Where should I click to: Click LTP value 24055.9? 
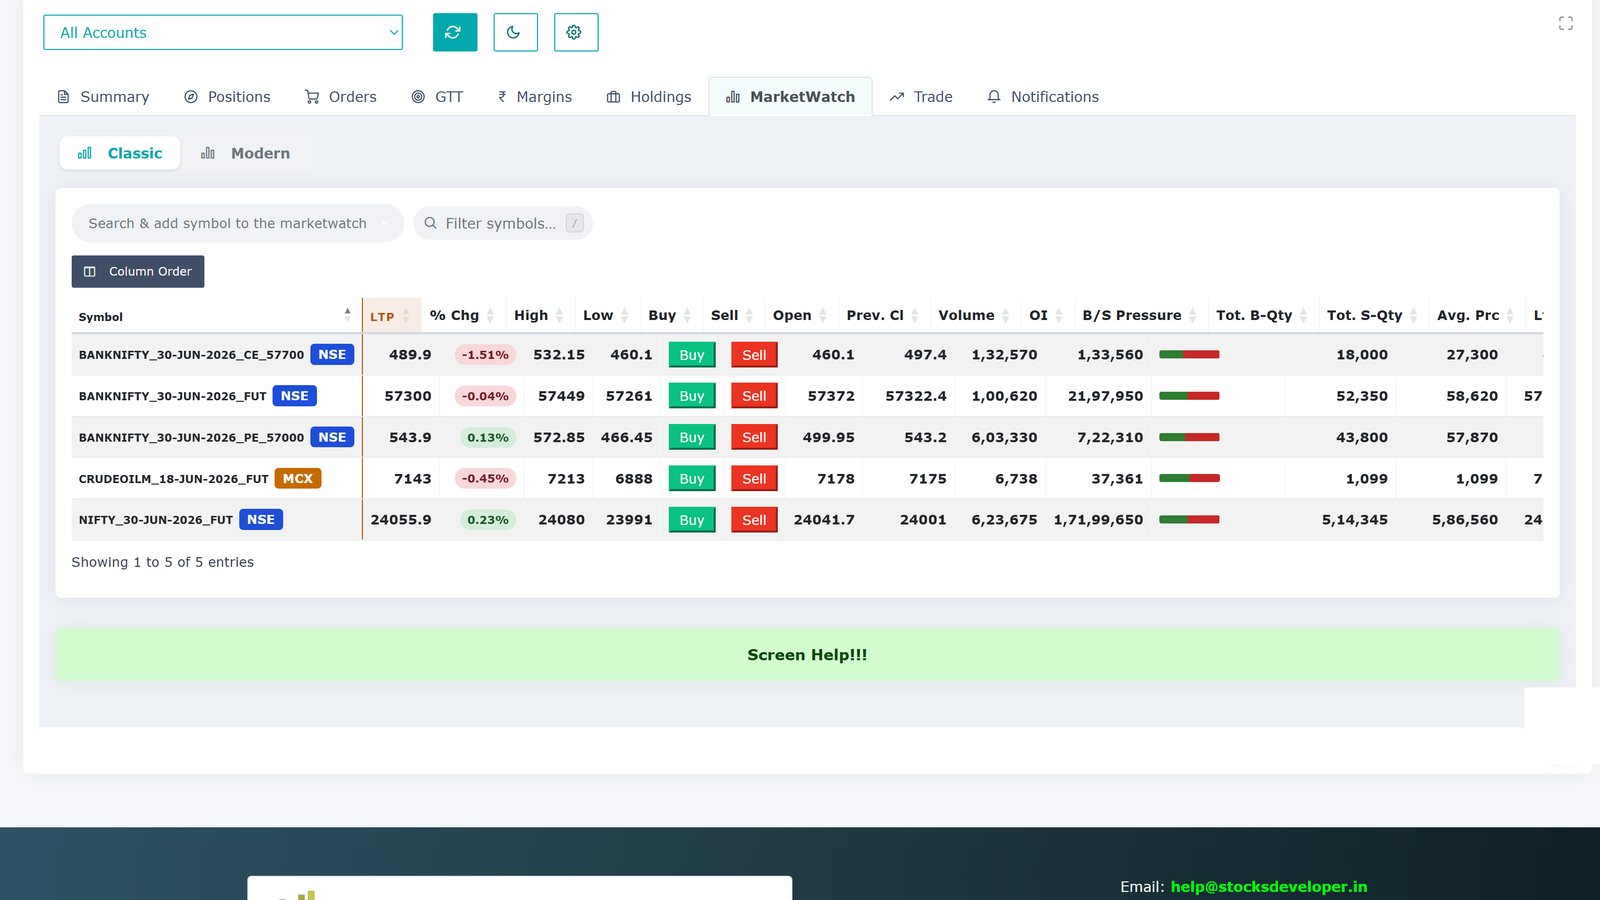point(401,520)
